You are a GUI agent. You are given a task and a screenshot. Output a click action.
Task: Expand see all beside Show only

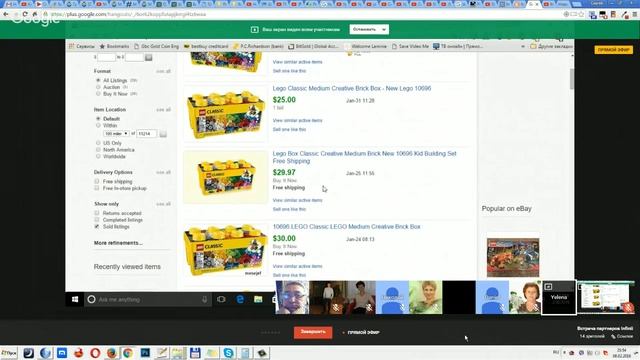click(163, 204)
